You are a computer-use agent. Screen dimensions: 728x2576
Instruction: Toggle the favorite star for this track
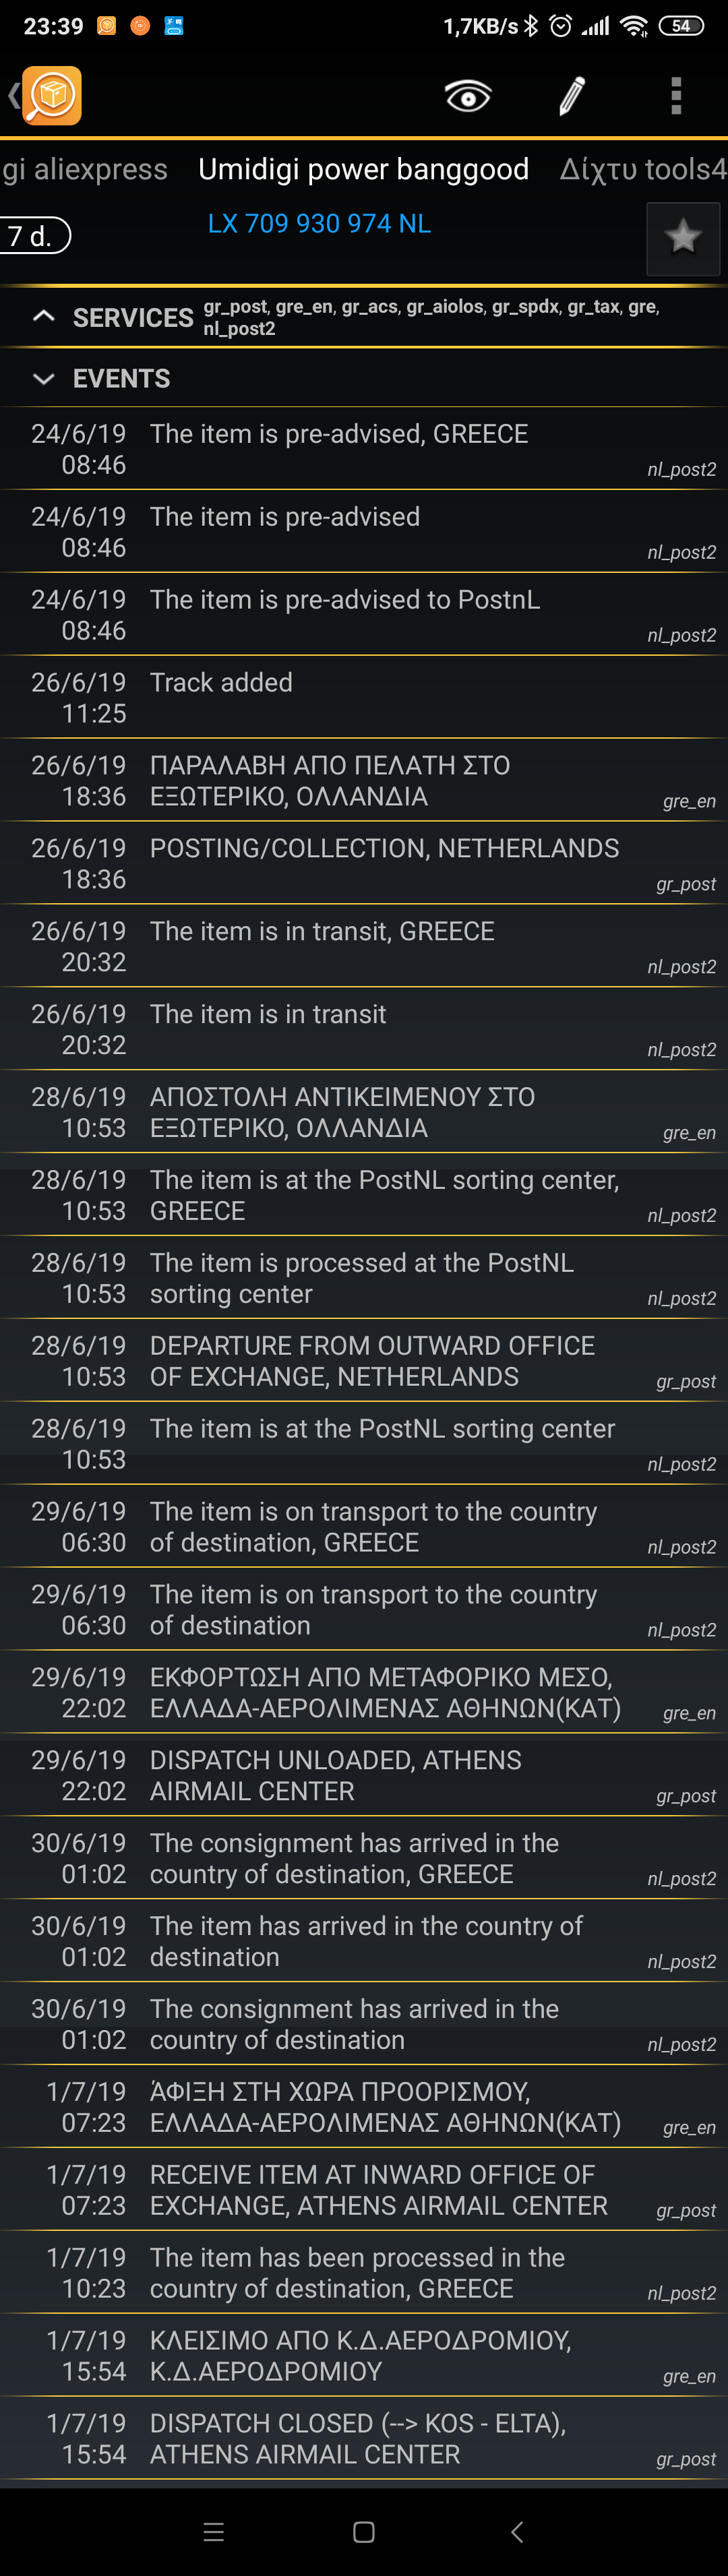[682, 238]
